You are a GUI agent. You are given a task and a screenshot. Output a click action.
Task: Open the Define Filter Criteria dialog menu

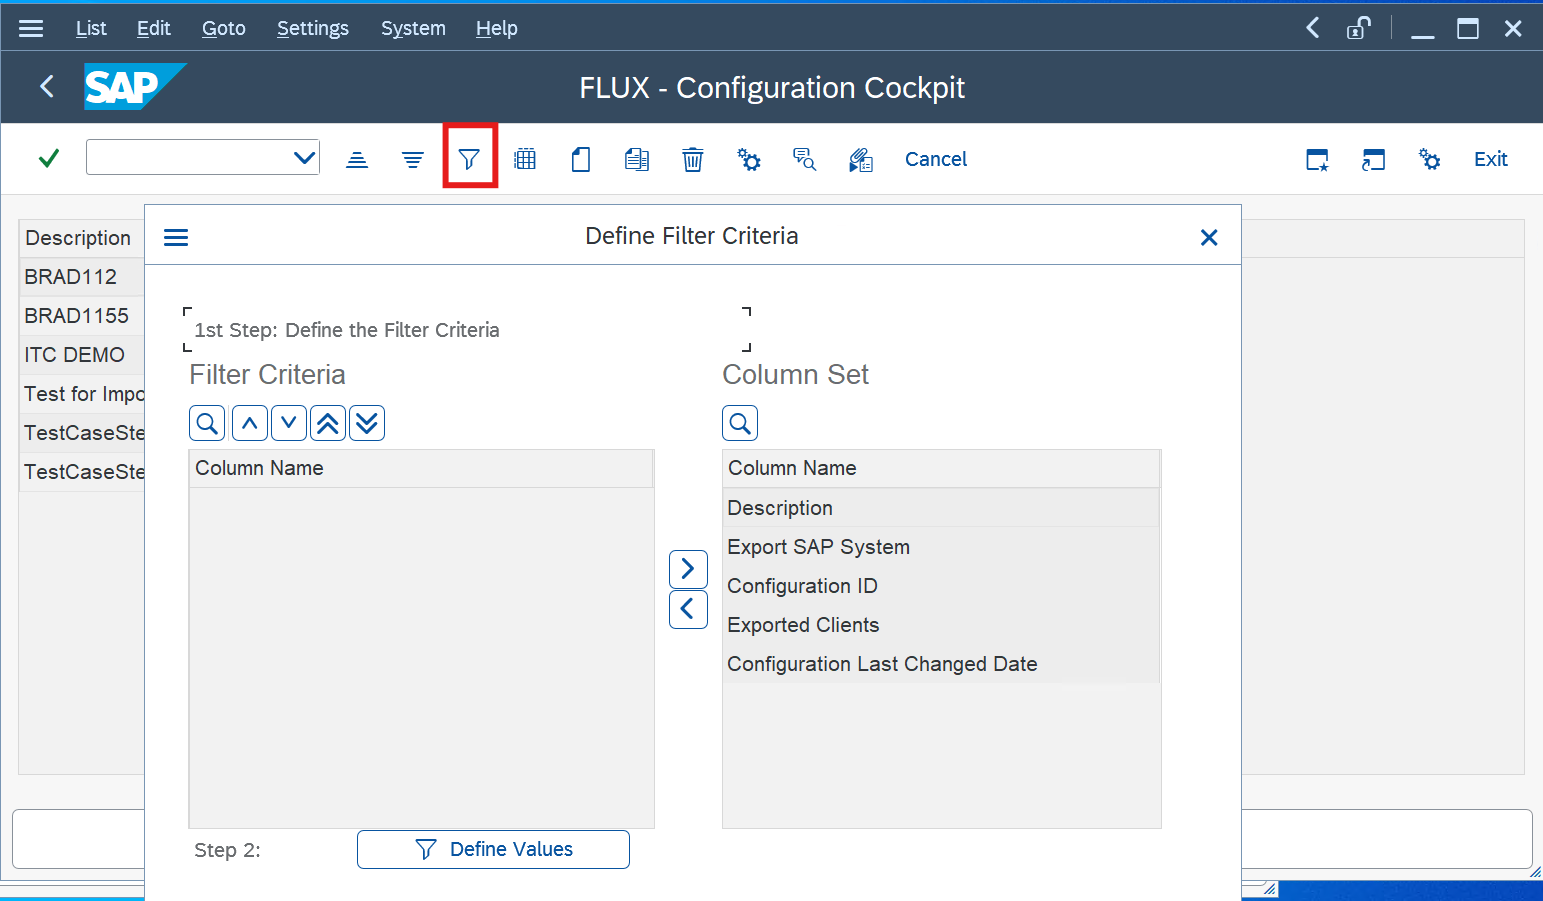click(x=176, y=237)
